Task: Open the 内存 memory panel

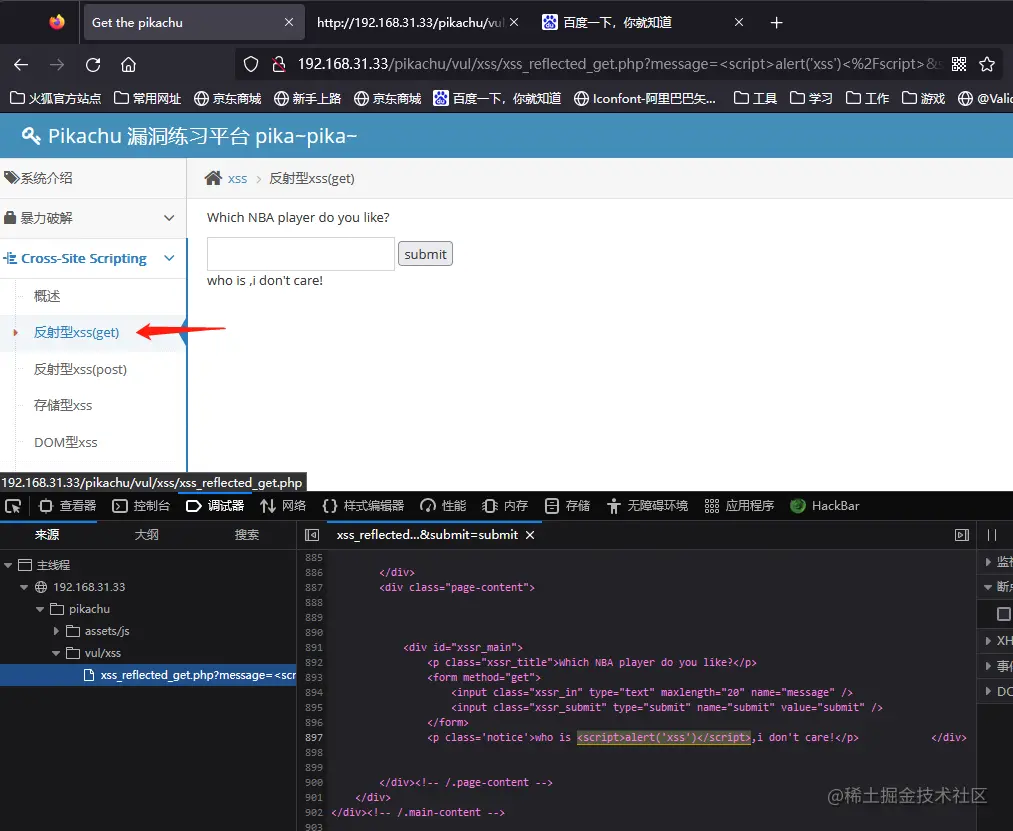Action: [x=505, y=506]
